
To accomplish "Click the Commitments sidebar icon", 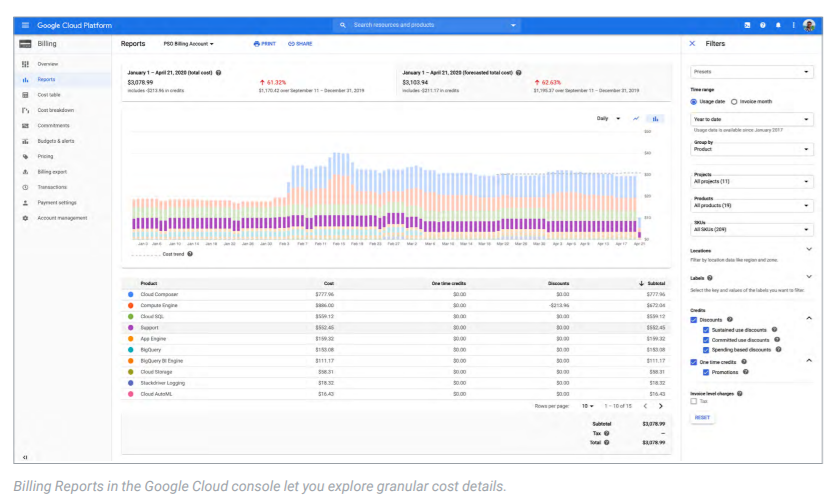I will [25, 126].
